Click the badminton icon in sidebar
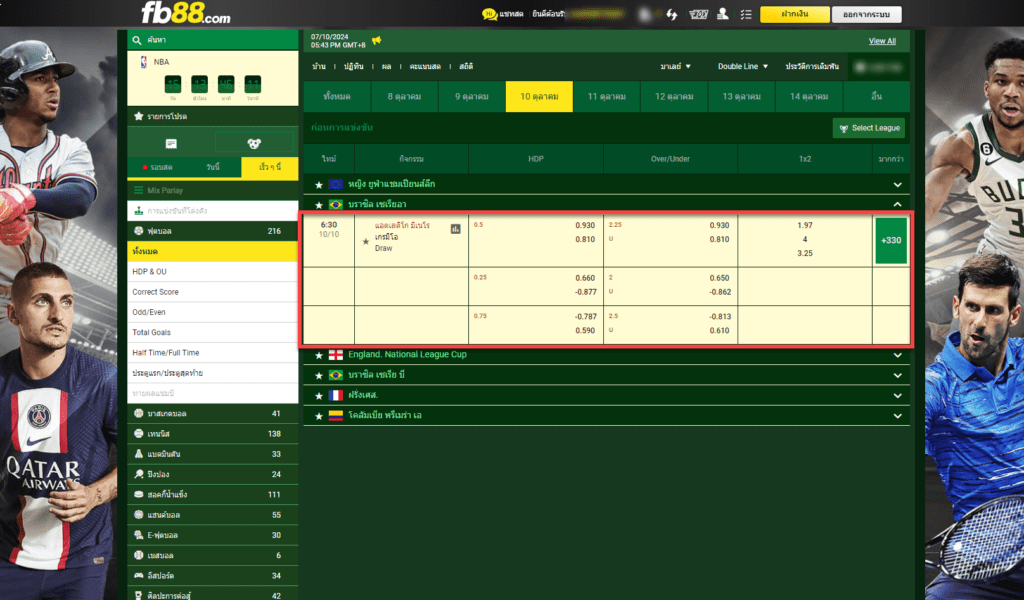This screenshot has width=1024, height=600. click(x=138, y=454)
